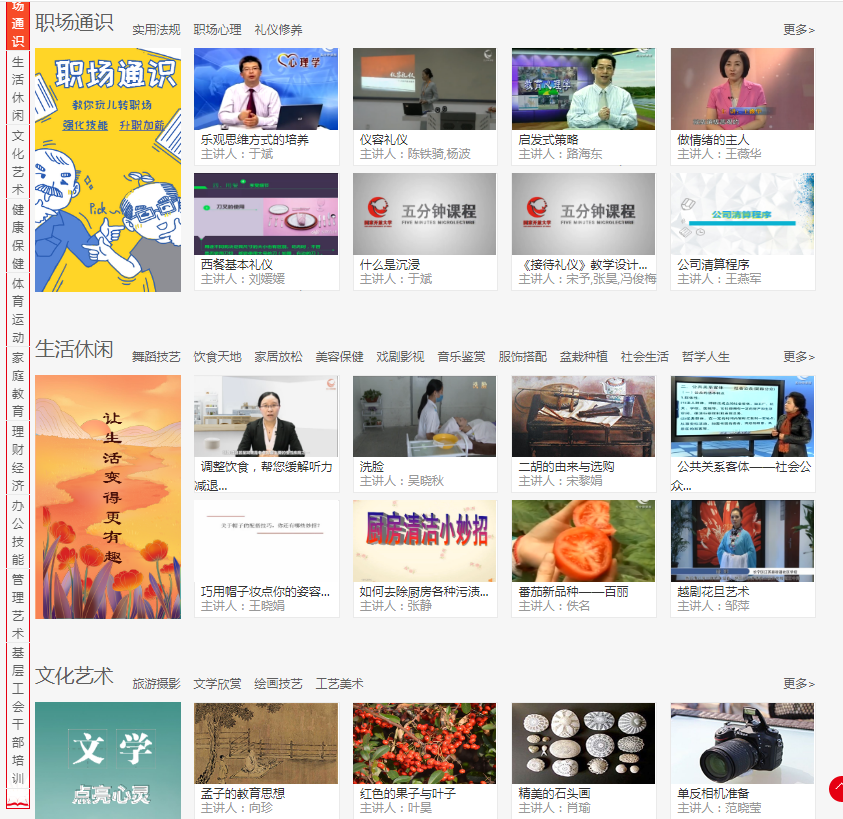Click the 仪容礼仪 course title link

point(384,140)
